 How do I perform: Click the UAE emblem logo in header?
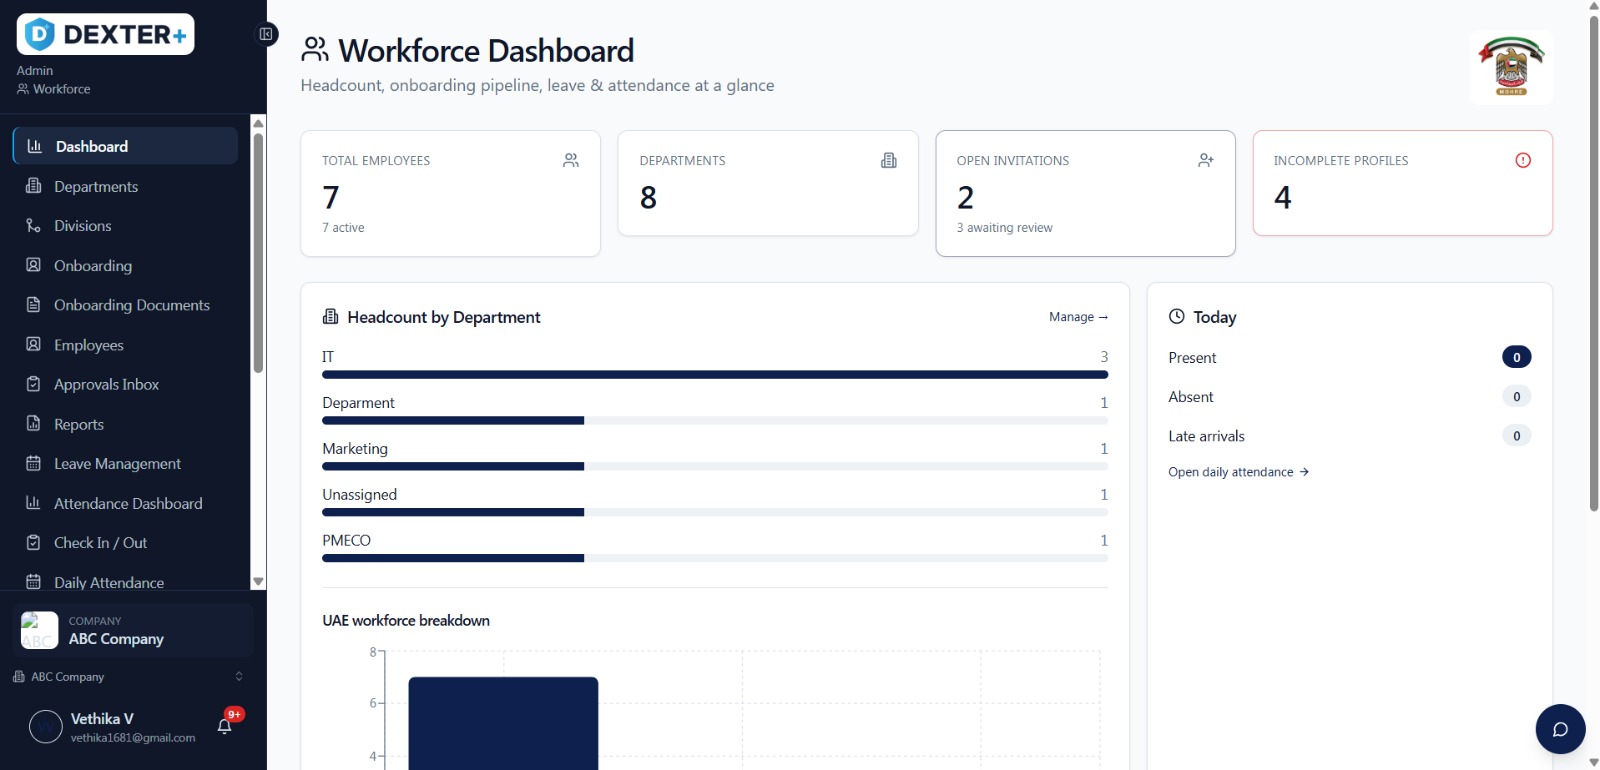(x=1511, y=67)
